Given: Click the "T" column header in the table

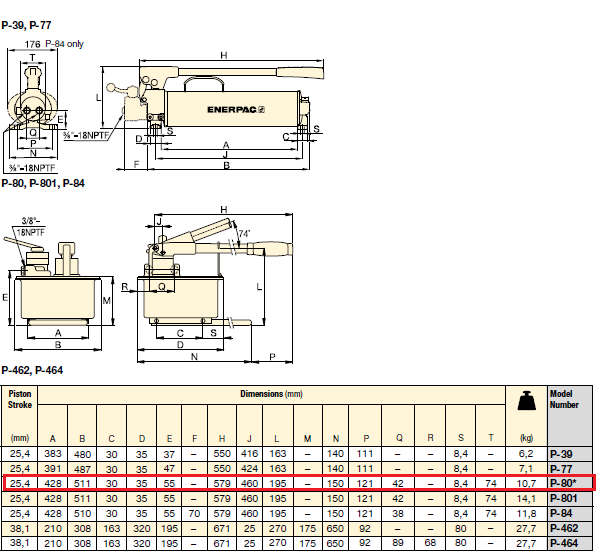Looking at the screenshot, I should click(491, 438).
